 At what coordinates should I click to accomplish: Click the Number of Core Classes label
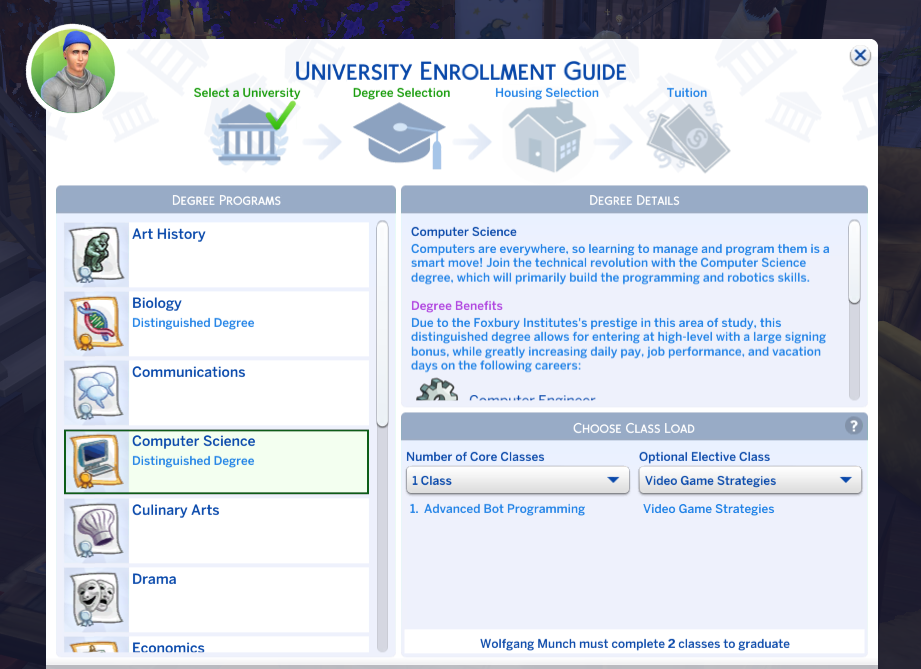[475, 456]
